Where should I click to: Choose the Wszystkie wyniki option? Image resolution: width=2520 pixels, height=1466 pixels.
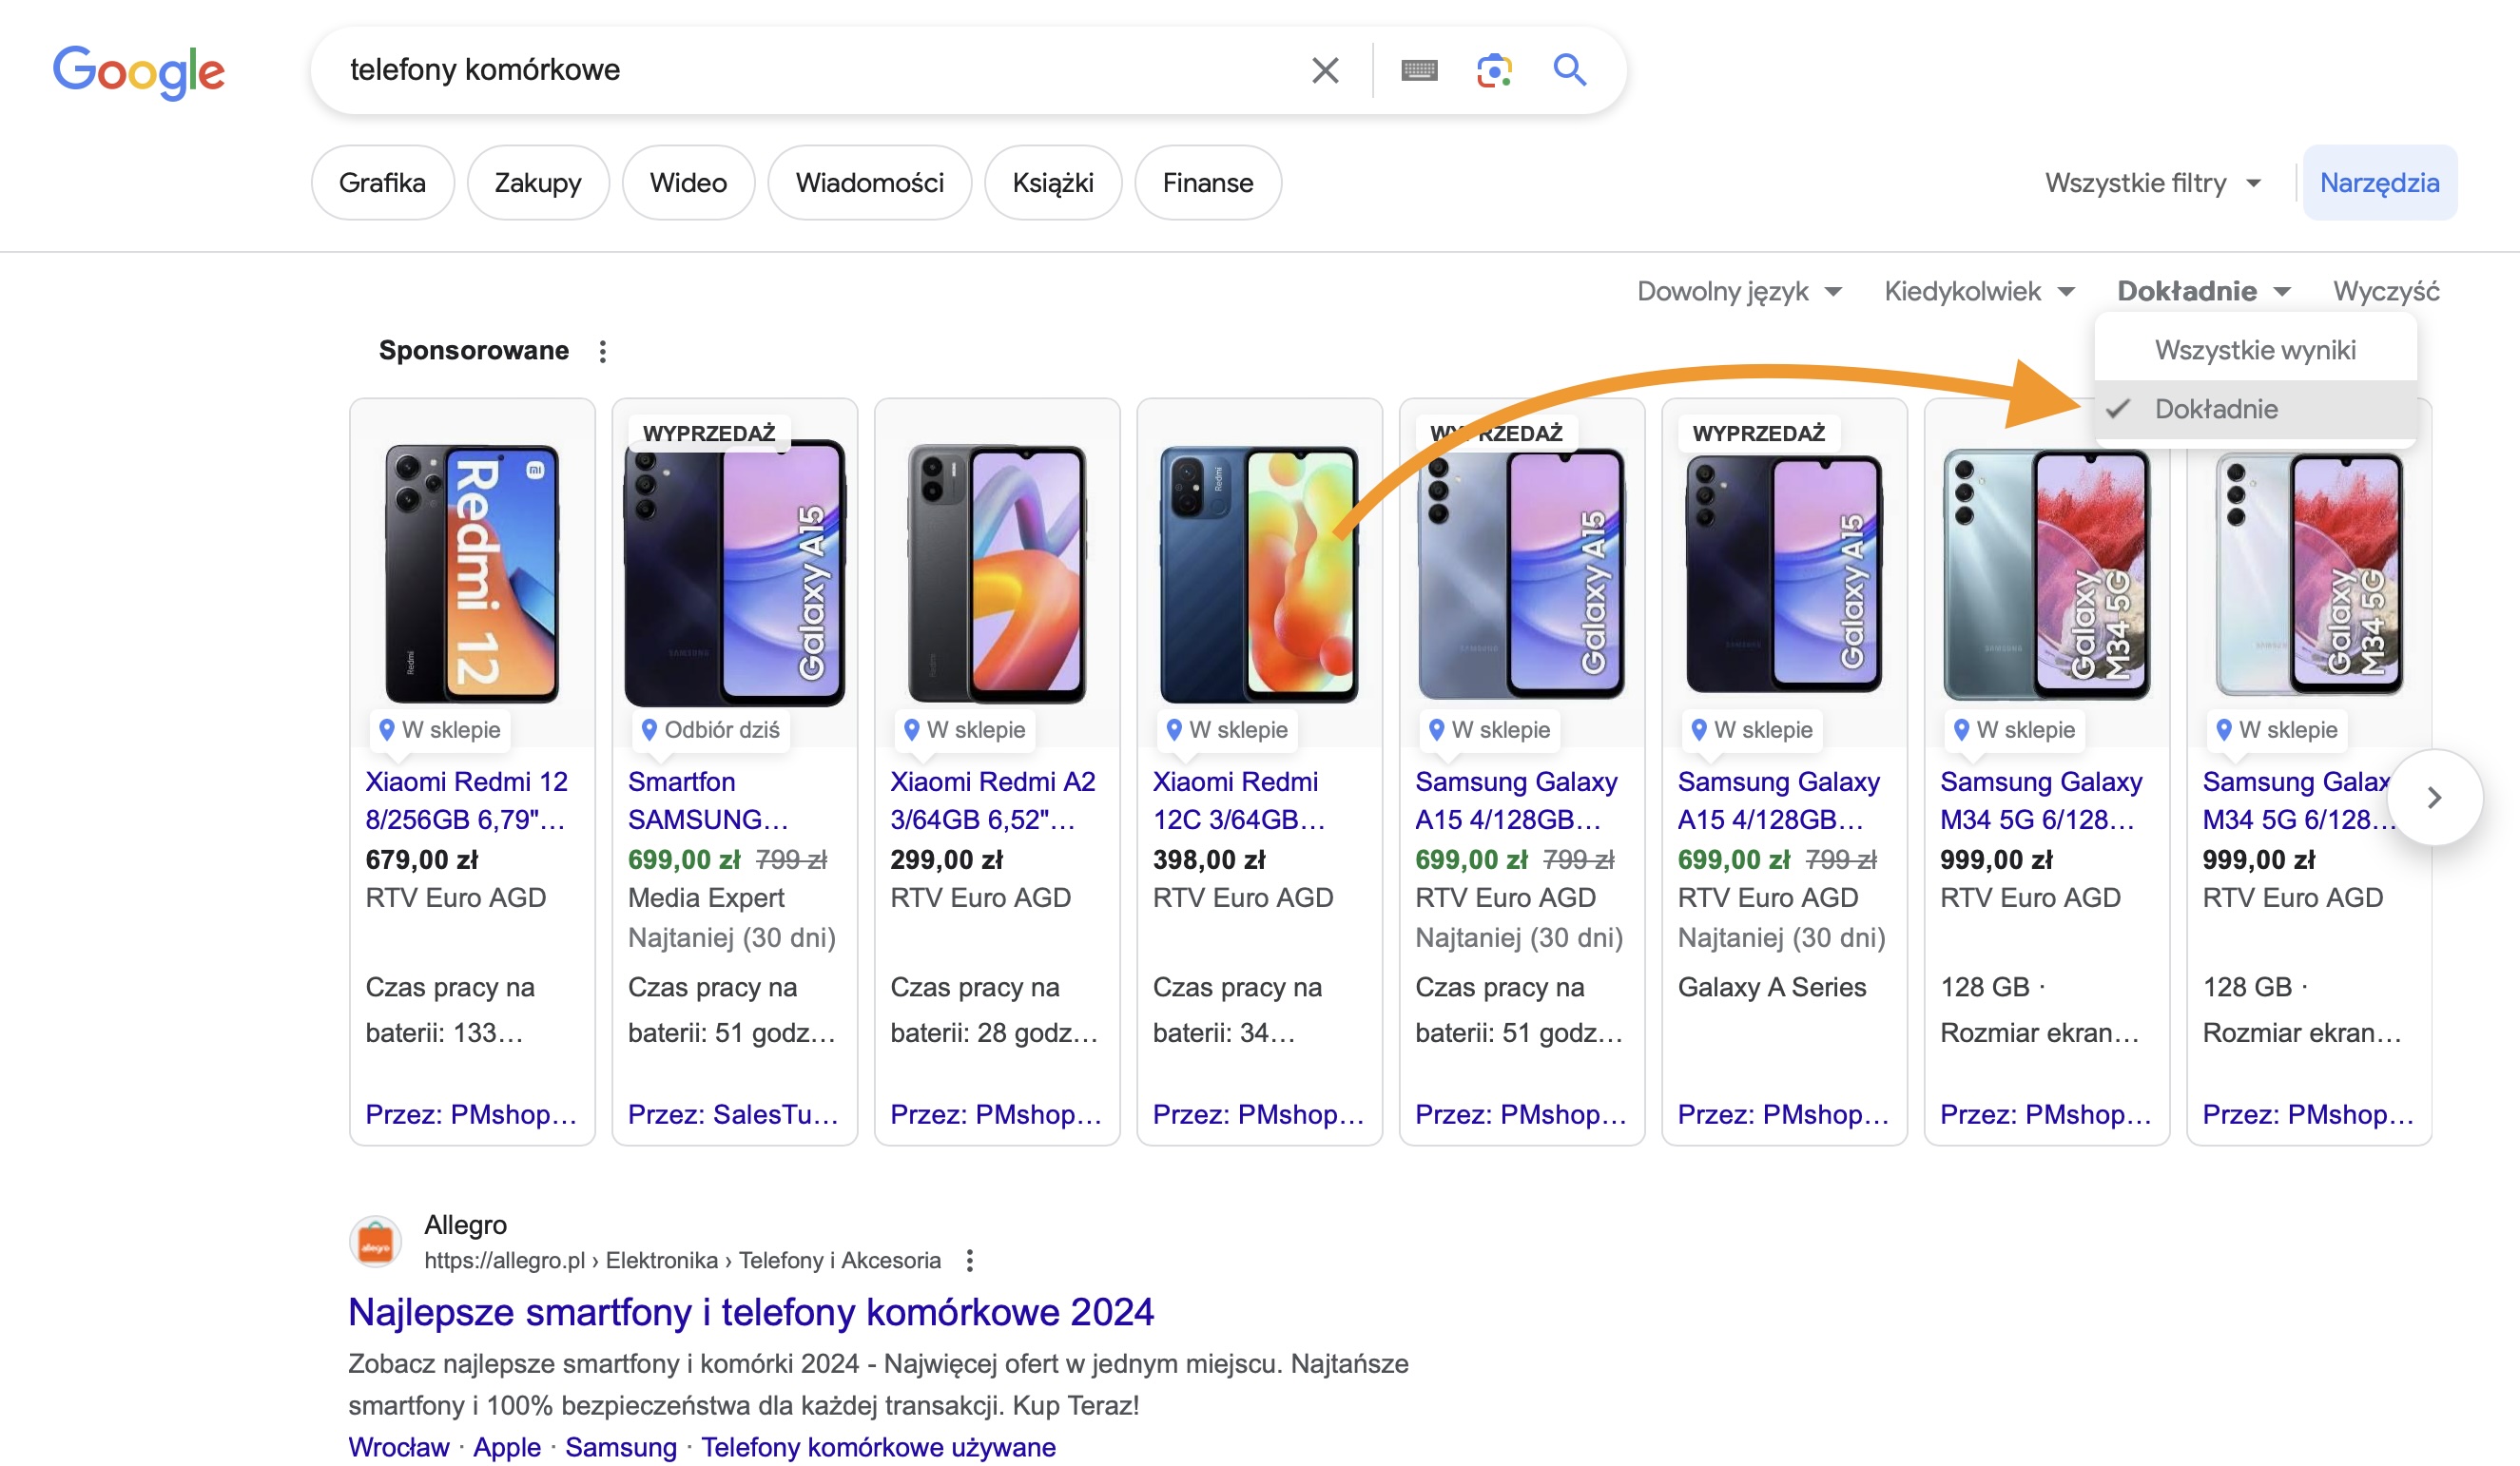[2254, 350]
